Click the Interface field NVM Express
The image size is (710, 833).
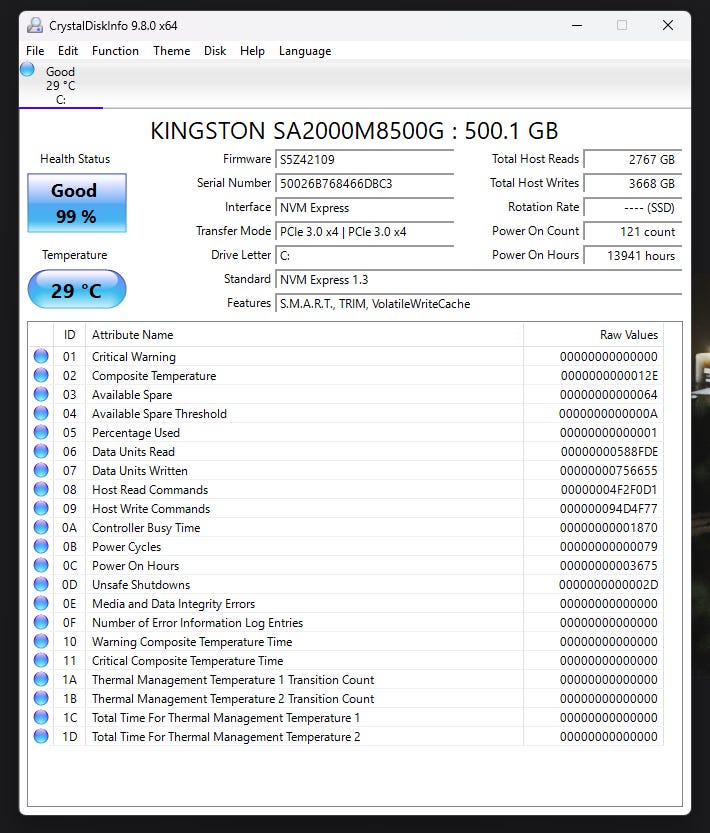(x=364, y=207)
